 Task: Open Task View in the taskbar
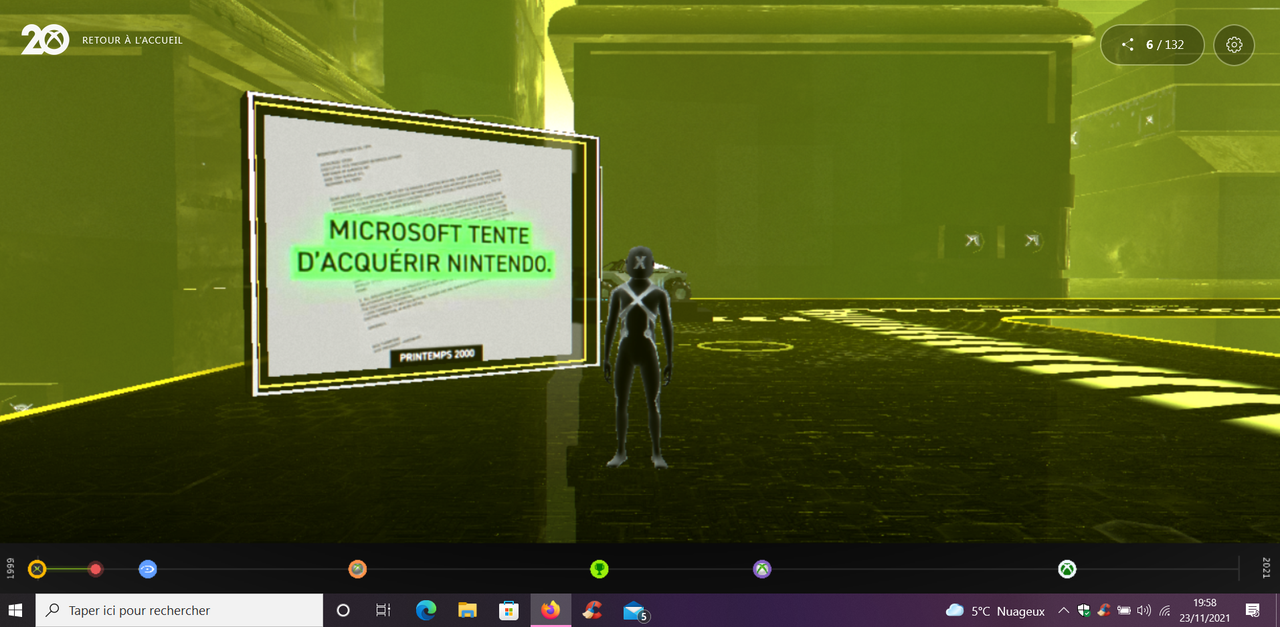(383, 610)
